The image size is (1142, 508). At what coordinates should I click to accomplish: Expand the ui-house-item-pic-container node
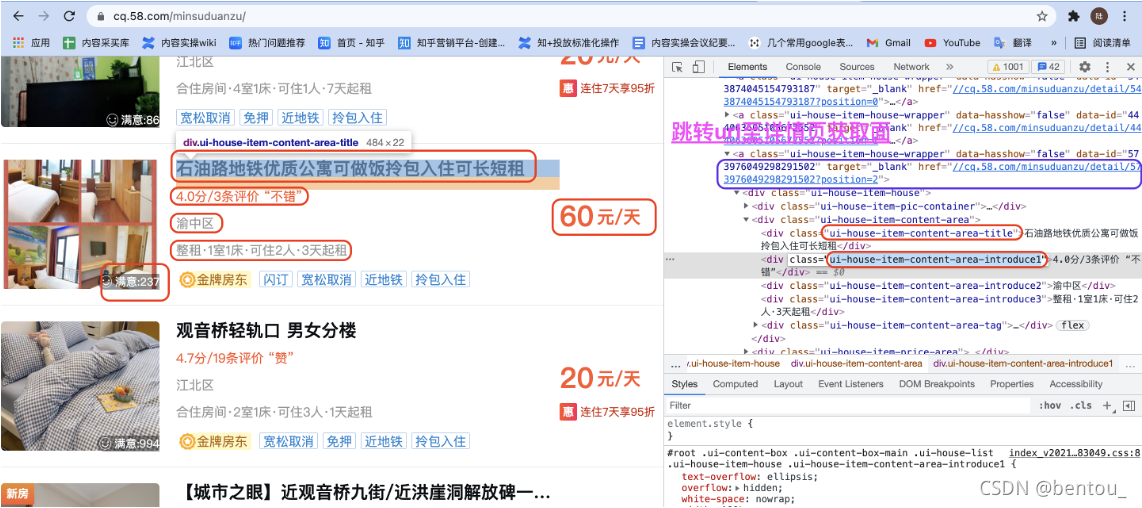click(746, 206)
